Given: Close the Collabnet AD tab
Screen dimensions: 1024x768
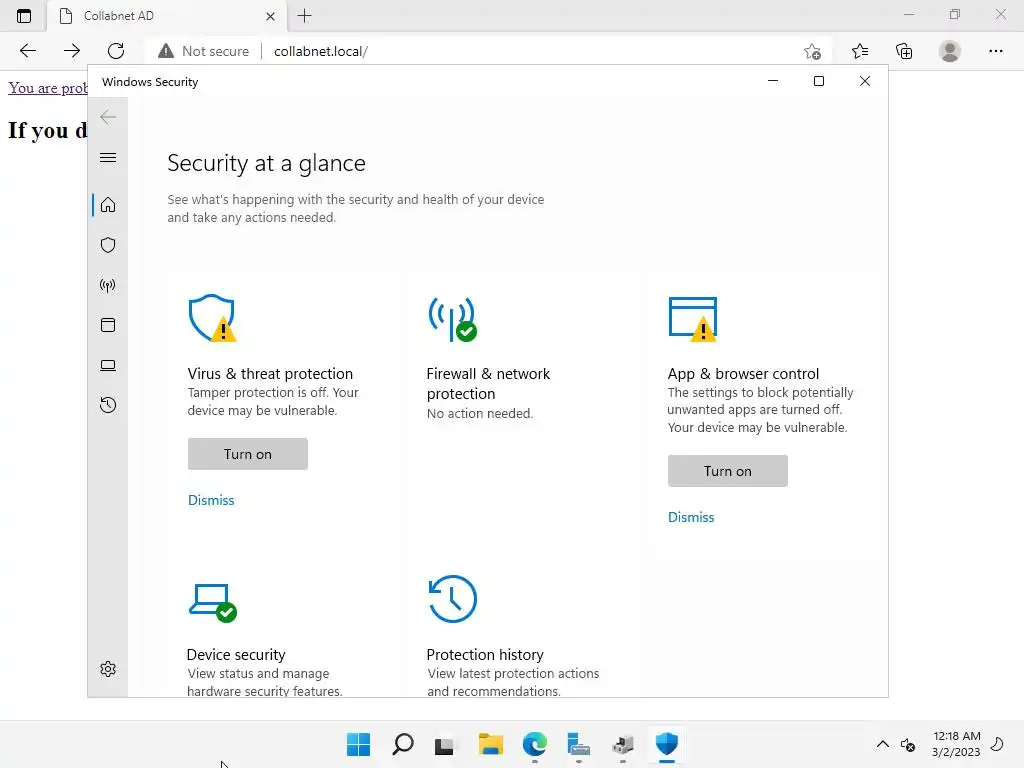Looking at the screenshot, I should [x=270, y=16].
